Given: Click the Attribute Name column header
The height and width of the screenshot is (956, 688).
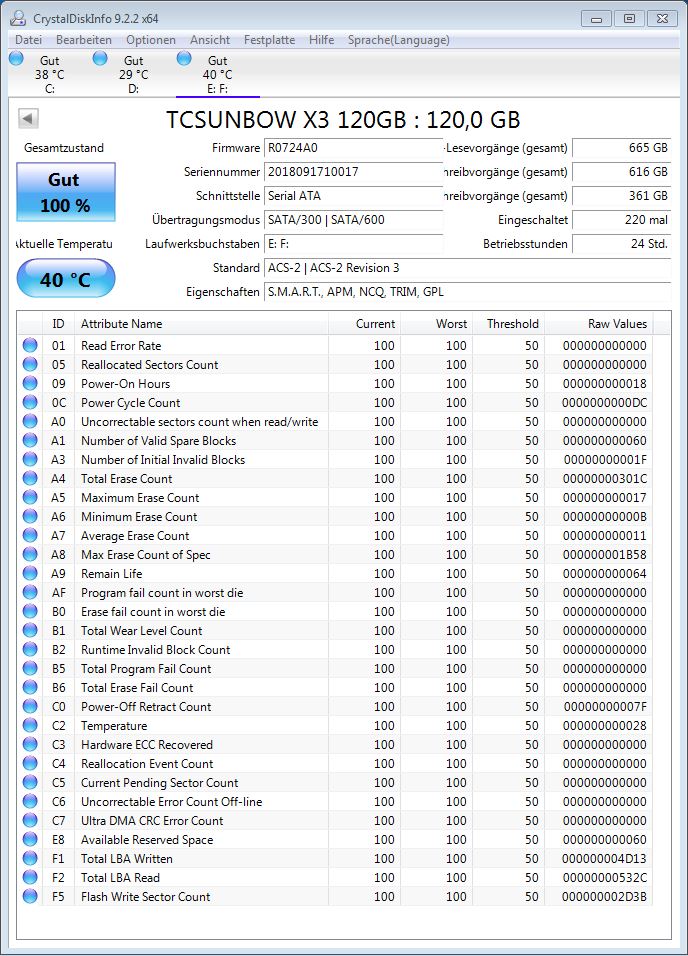Looking at the screenshot, I should (x=201, y=324).
